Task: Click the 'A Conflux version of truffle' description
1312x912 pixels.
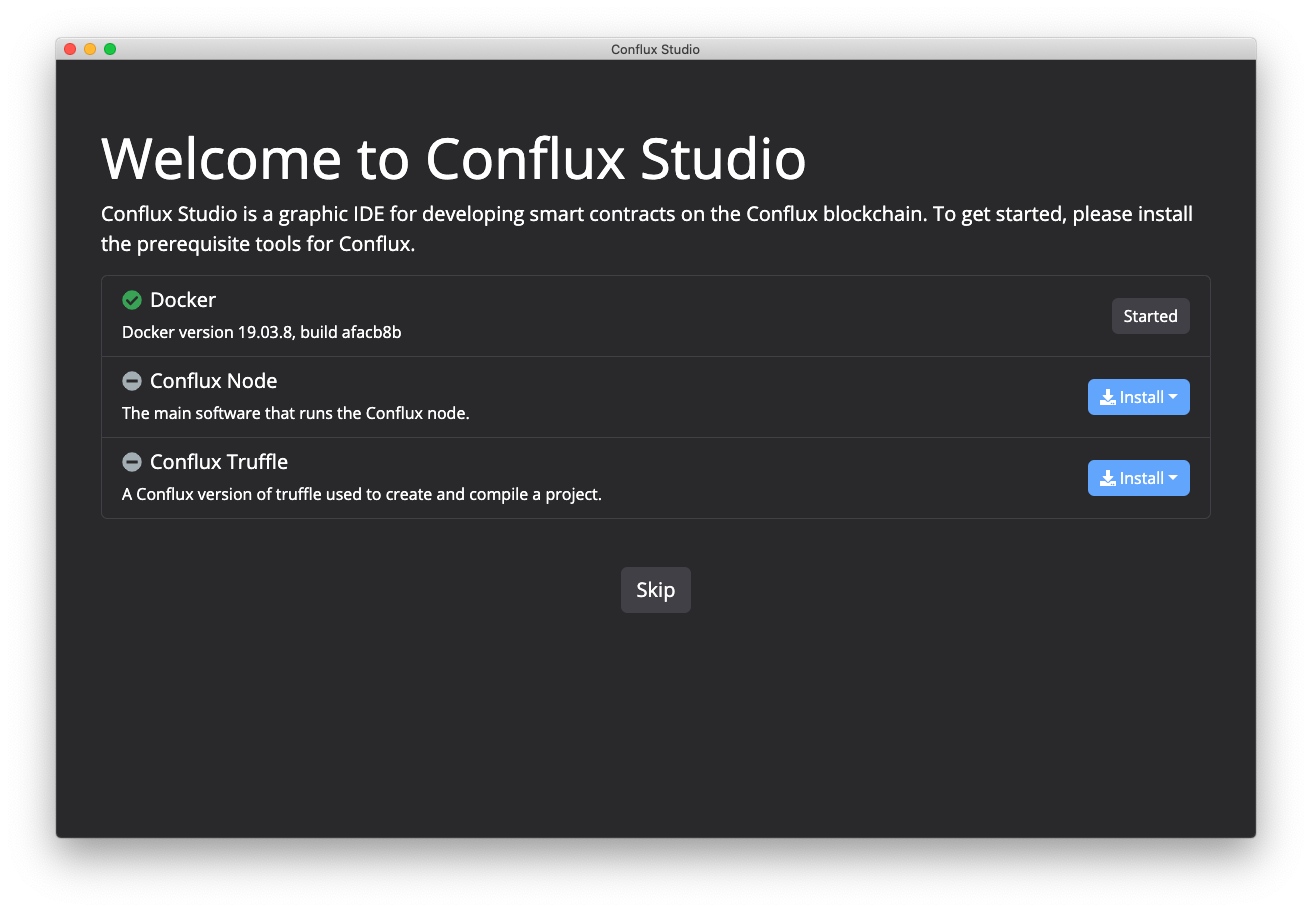Action: [362, 494]
